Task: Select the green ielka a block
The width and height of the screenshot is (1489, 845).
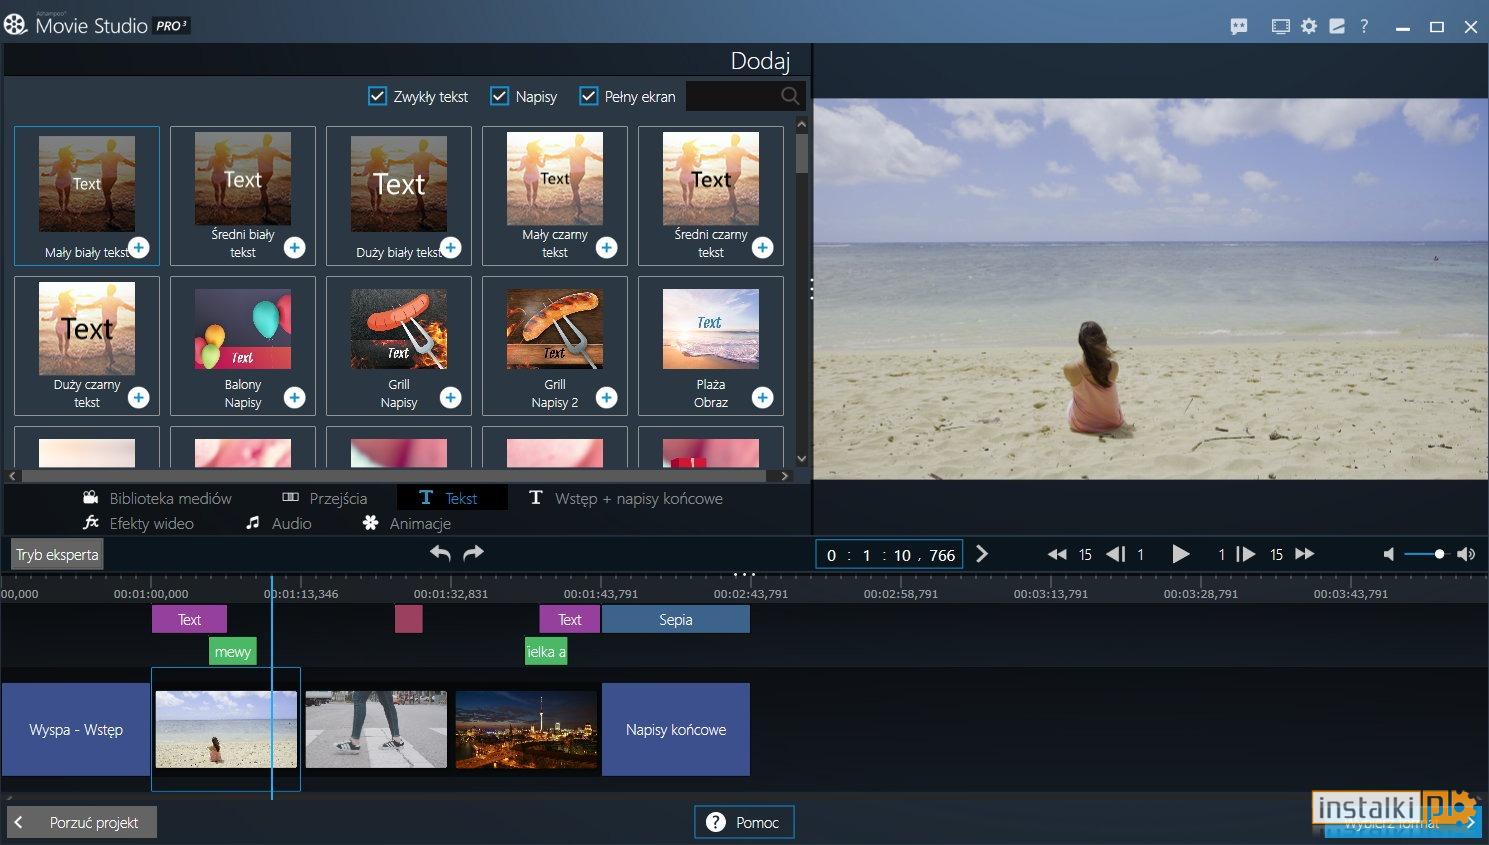Action: pos(546,651)
